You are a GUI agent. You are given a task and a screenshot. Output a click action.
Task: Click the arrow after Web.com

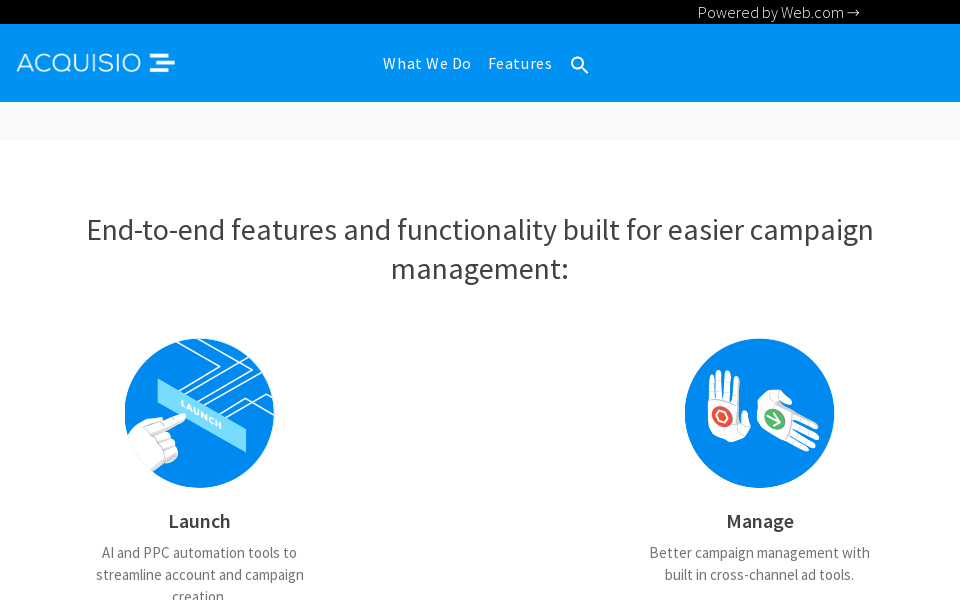[853, 13]
